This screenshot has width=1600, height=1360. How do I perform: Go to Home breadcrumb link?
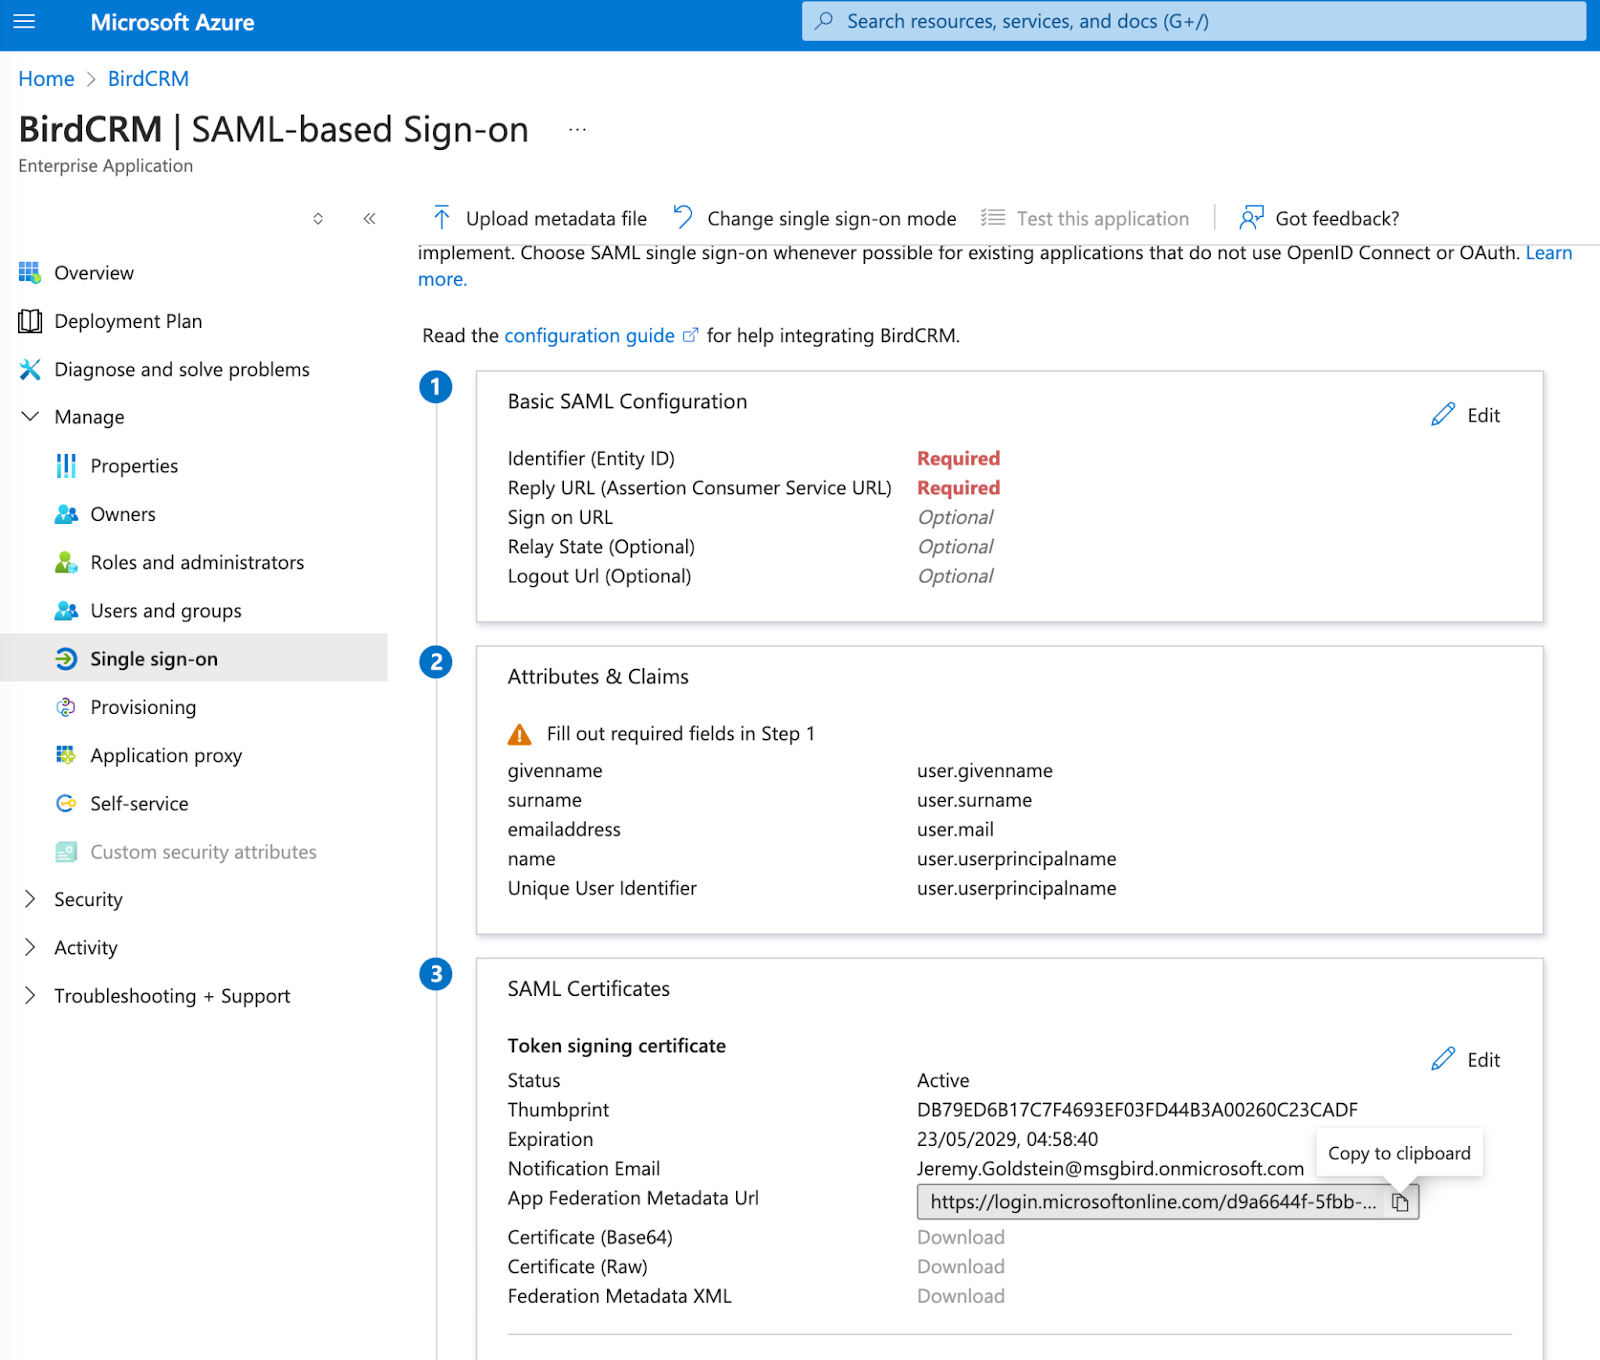46,79
